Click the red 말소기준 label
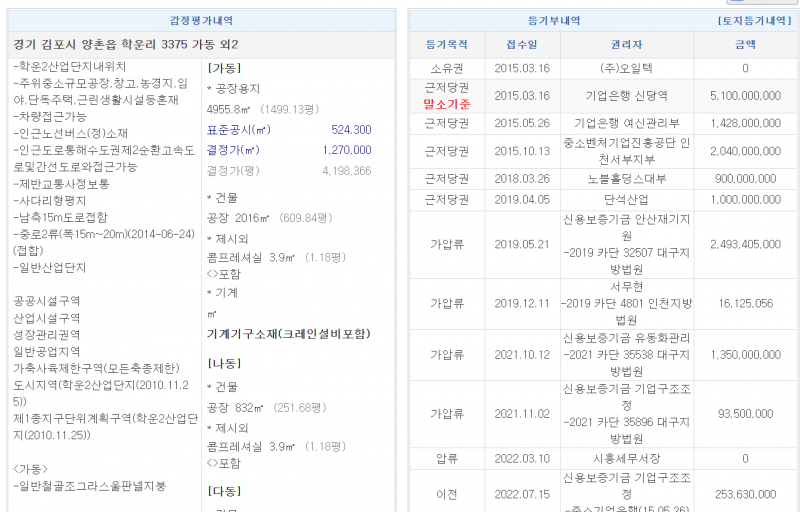The width and height of the screenshot is (800, 512). pos(446,103)
